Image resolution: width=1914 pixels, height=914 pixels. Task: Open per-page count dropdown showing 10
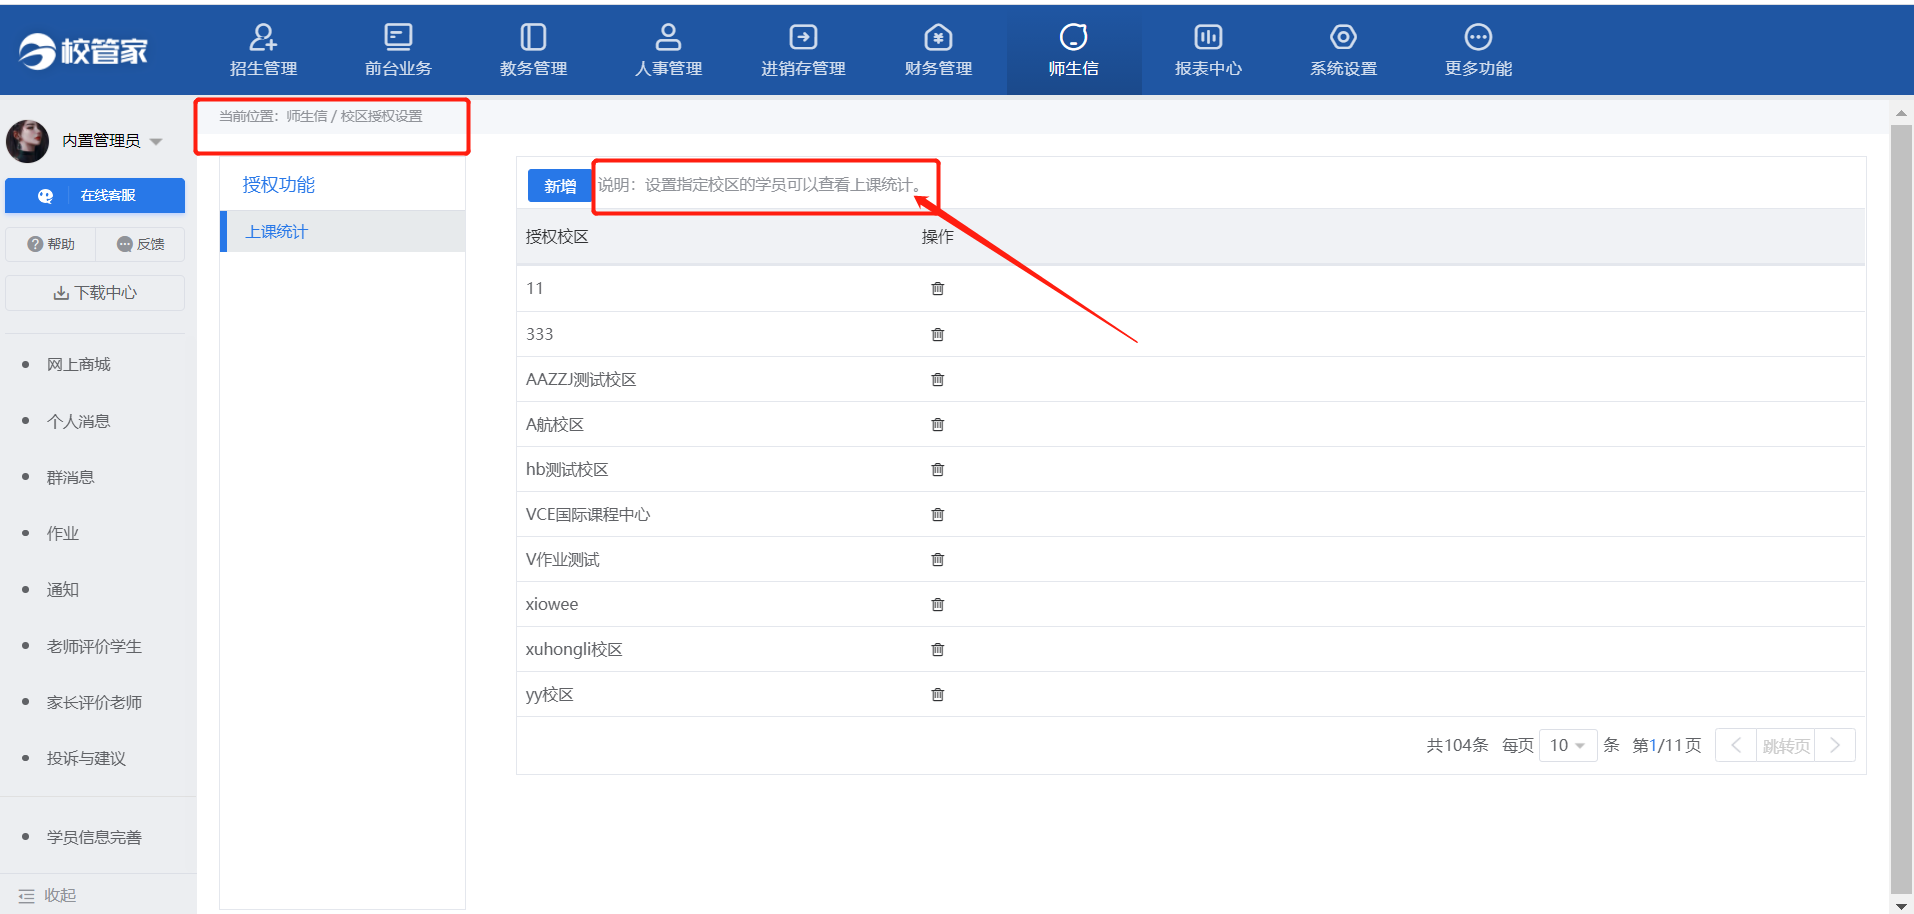(1567, 745)
